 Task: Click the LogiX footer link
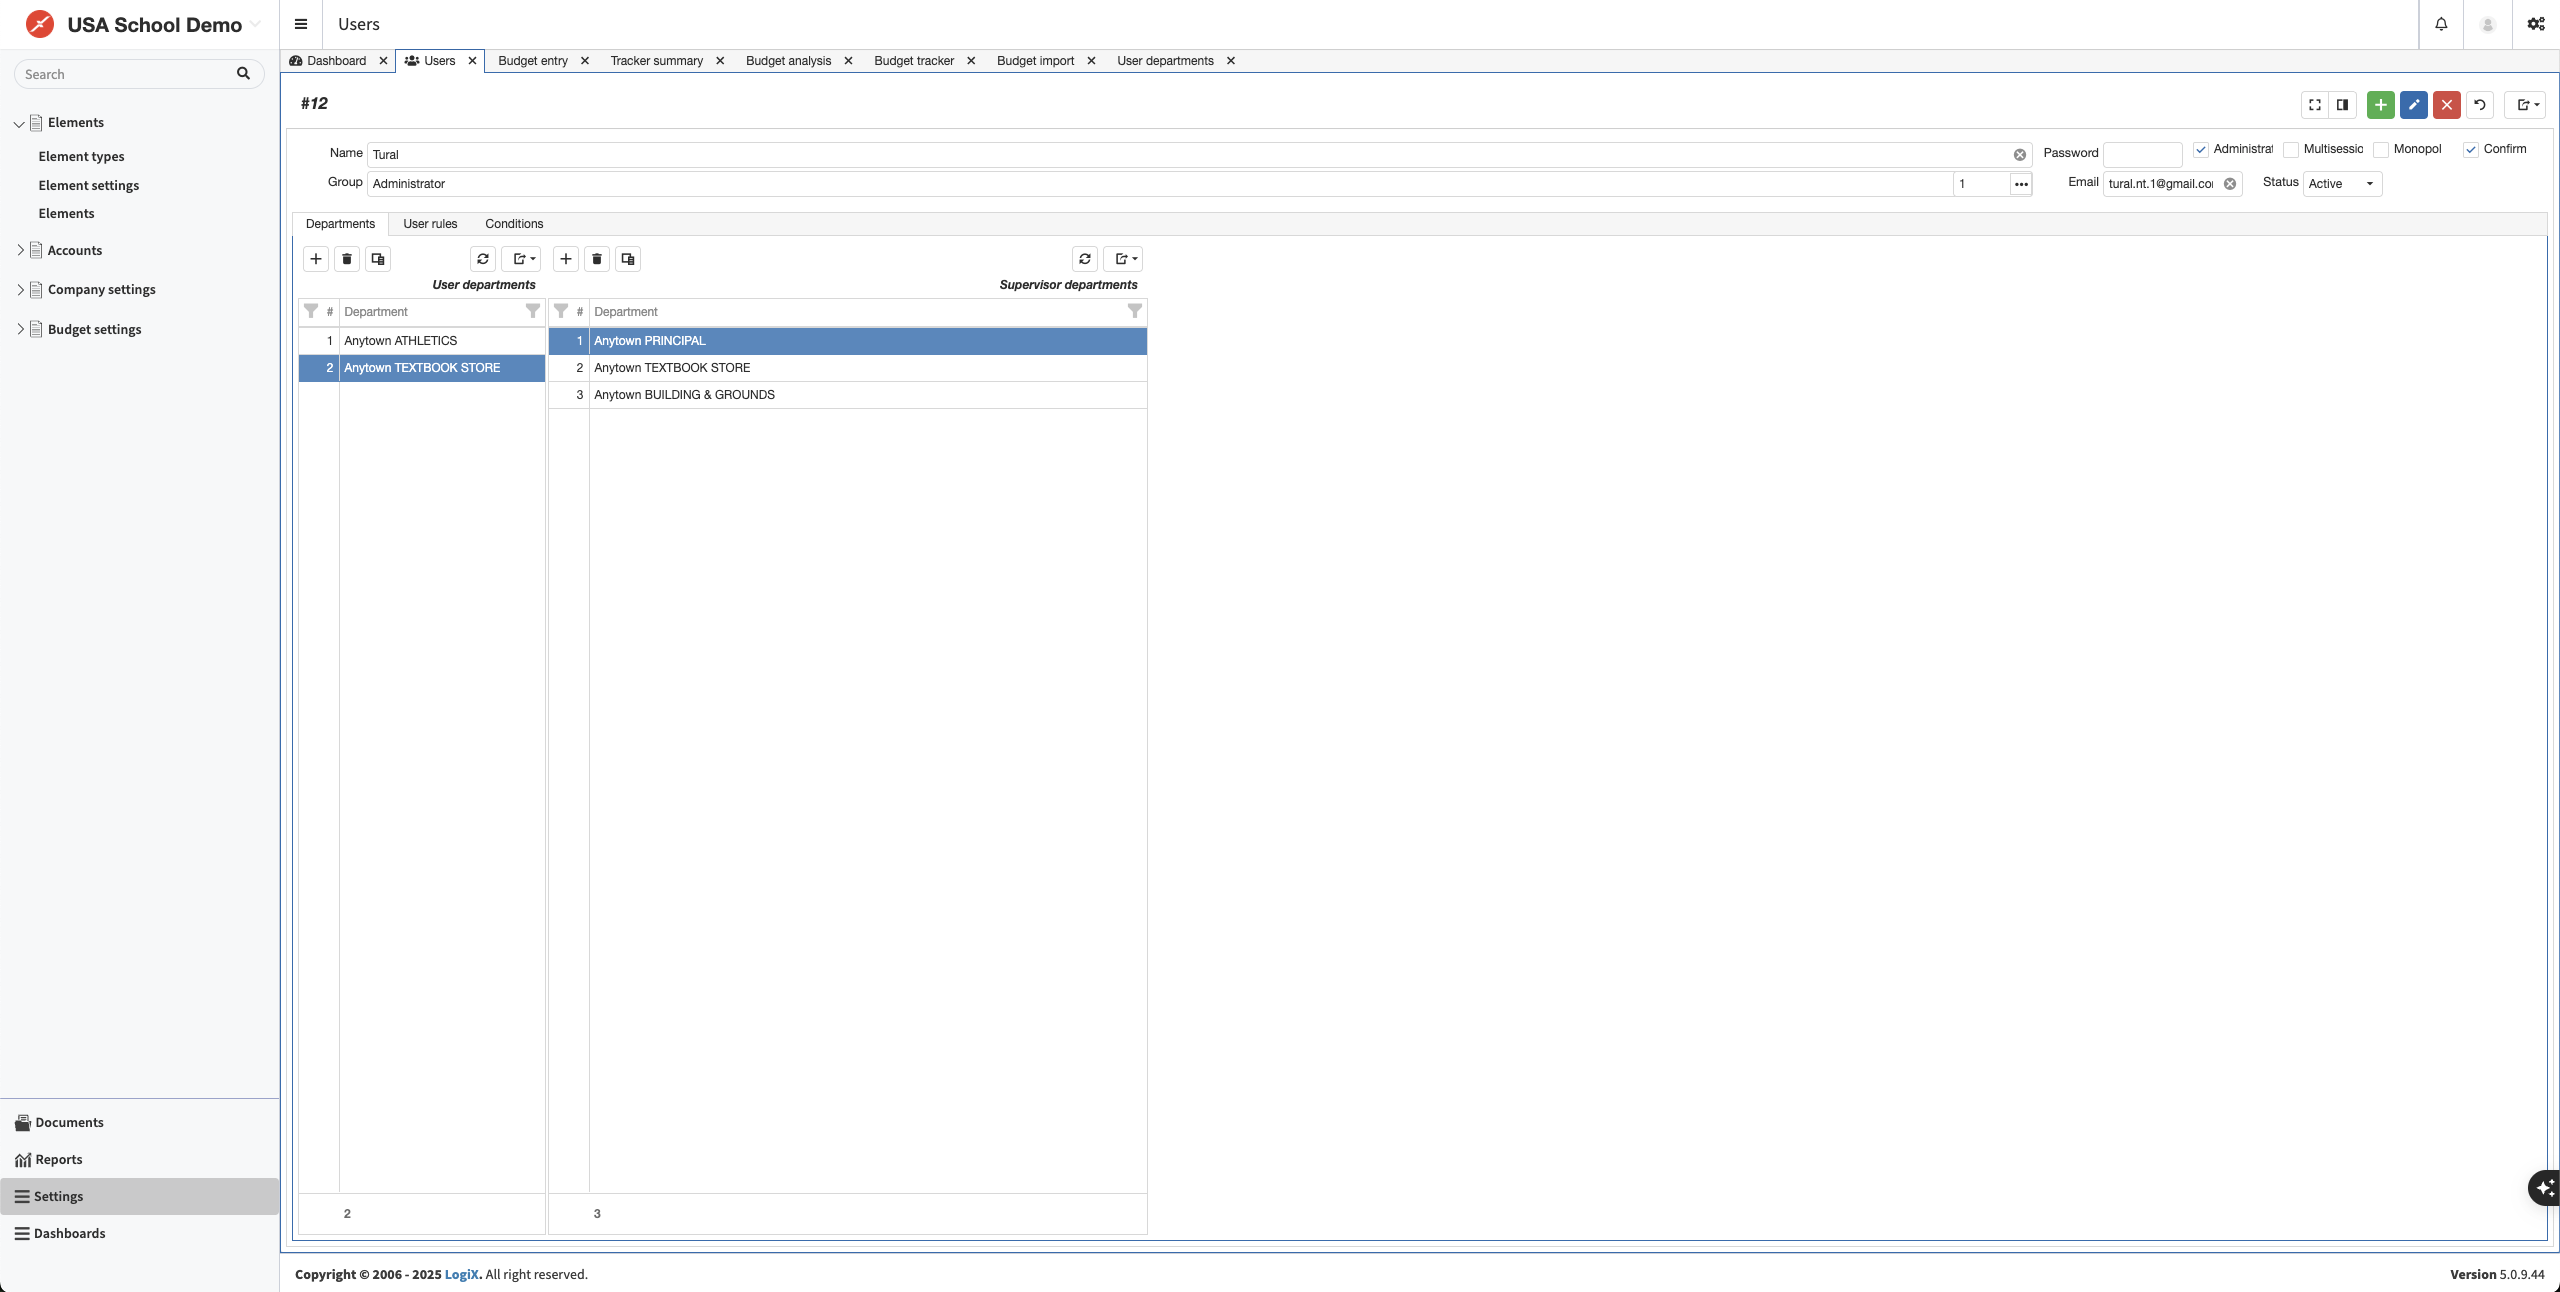(x=461, y=1274)
